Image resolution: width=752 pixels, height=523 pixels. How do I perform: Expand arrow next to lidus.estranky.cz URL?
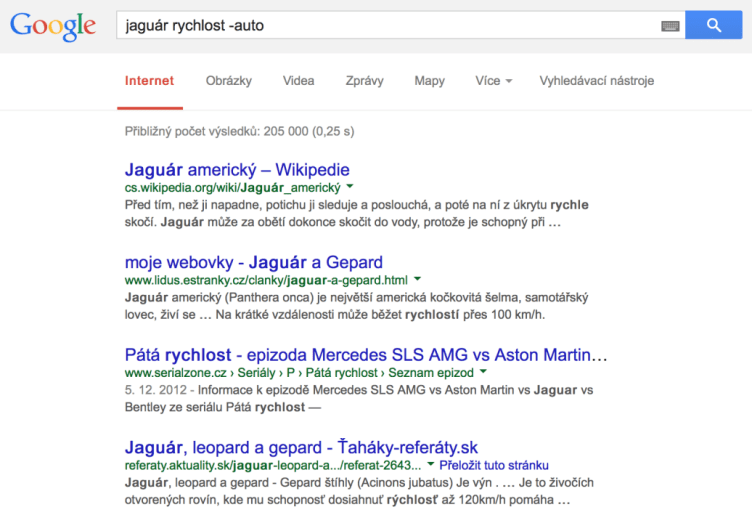click(417, 279)
